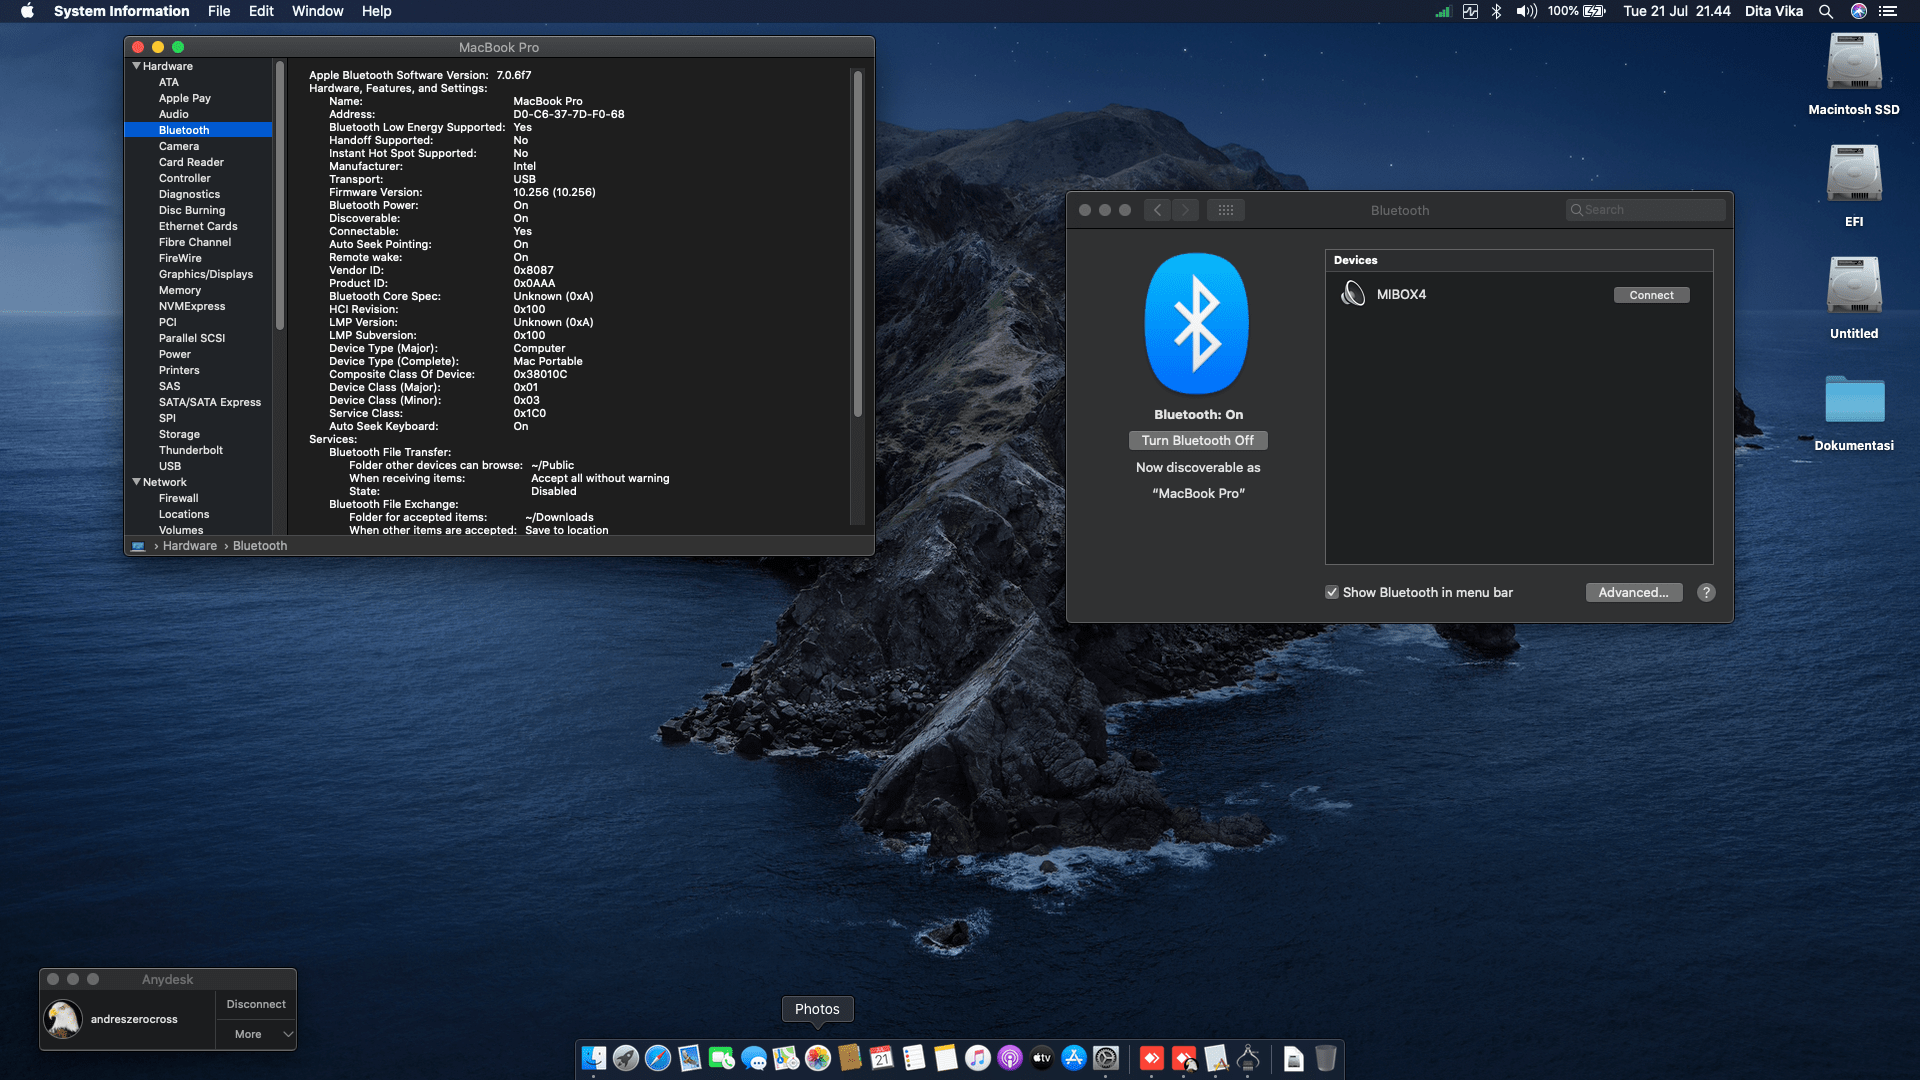Go back in Bluetooth preferences window
This screenshot has width=1920, height=1080.
1157,210
